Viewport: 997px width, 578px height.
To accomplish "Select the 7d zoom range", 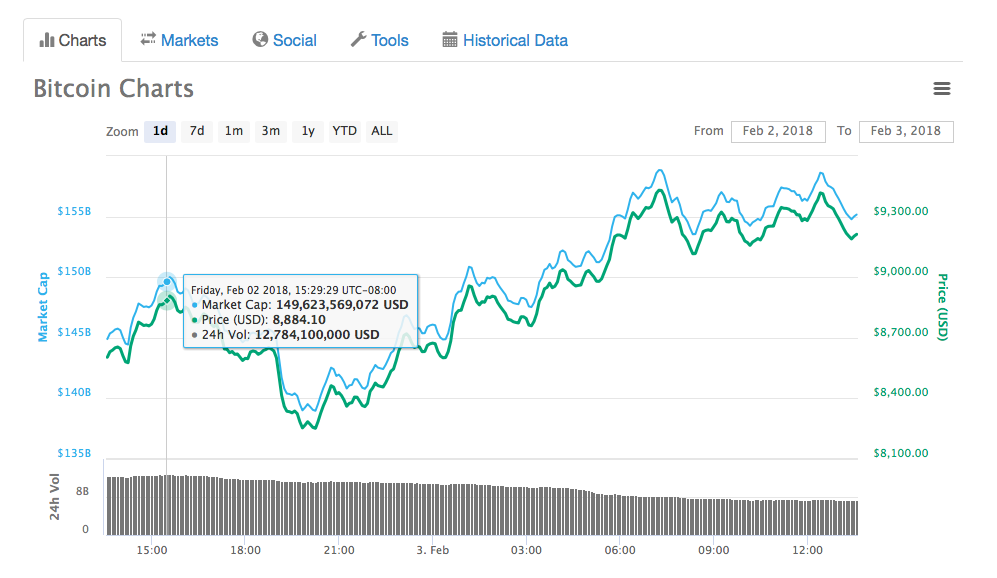I will [196, 131].
